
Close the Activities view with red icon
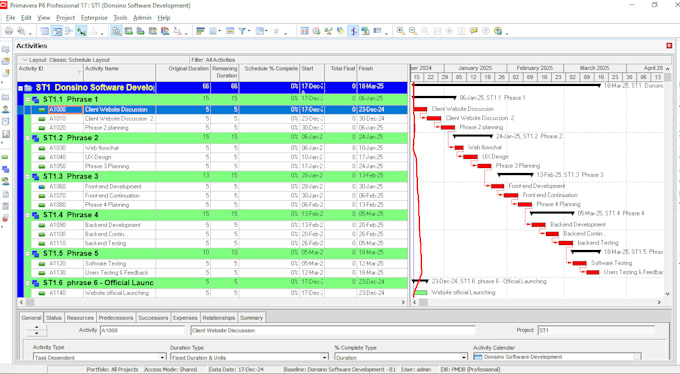669,46
